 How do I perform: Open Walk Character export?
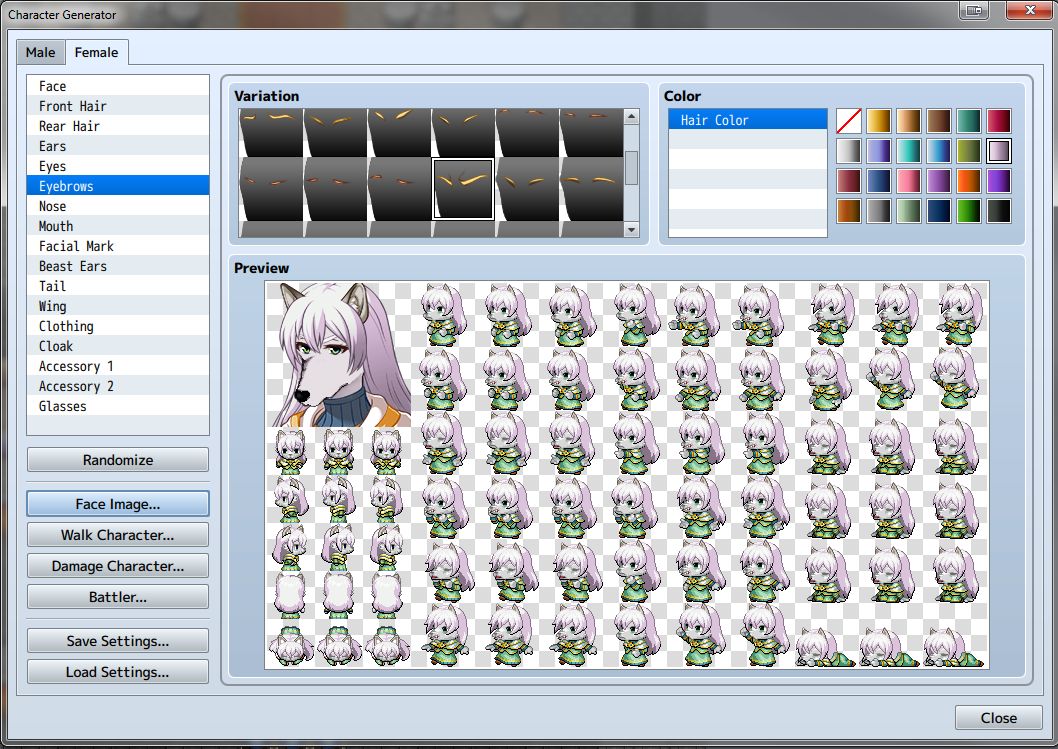click(118, 535)
